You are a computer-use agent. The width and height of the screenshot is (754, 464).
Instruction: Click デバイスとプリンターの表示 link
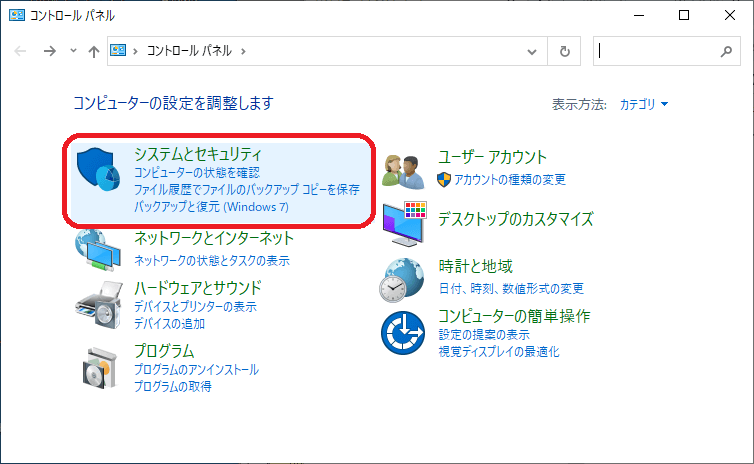[195, 307]
